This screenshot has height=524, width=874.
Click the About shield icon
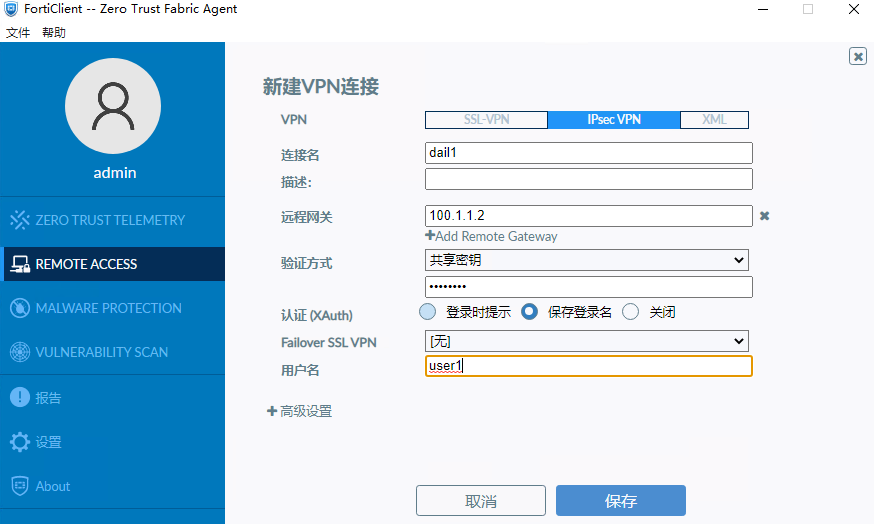pos(19,486)
